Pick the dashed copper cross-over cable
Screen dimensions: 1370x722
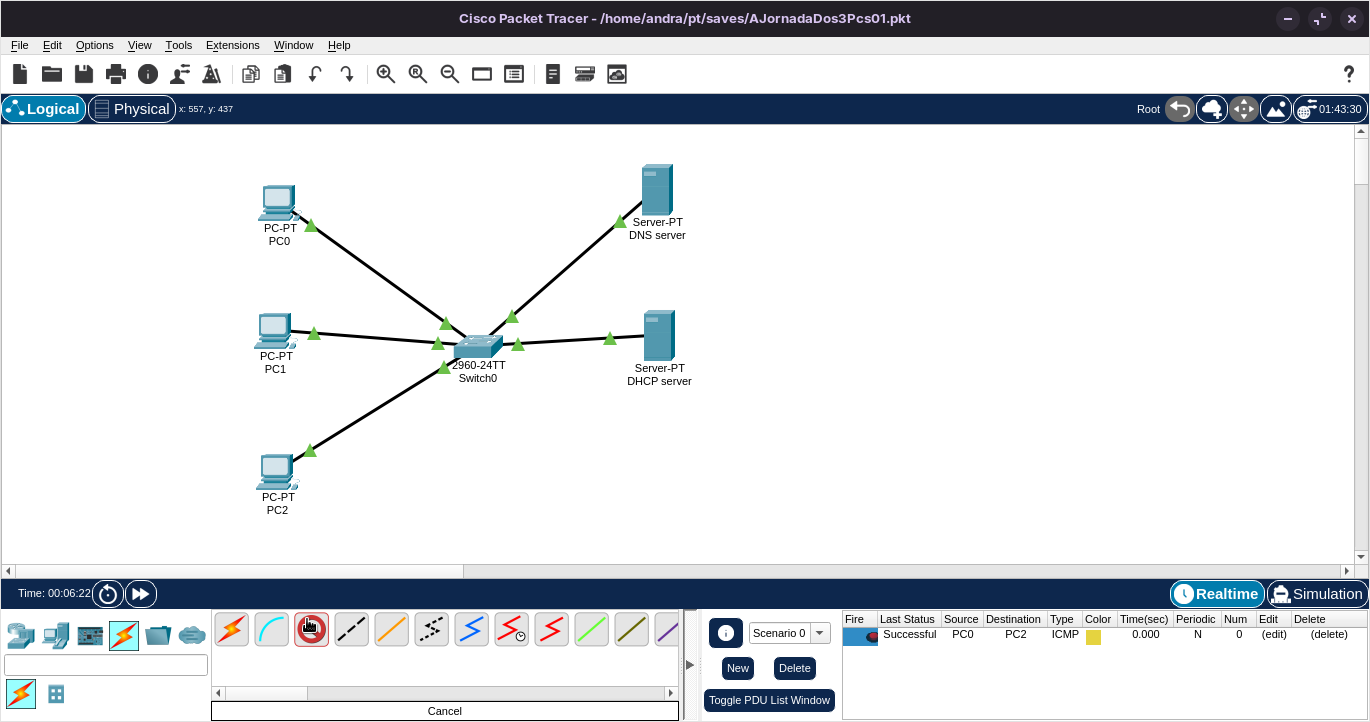[x=352, y=629]
